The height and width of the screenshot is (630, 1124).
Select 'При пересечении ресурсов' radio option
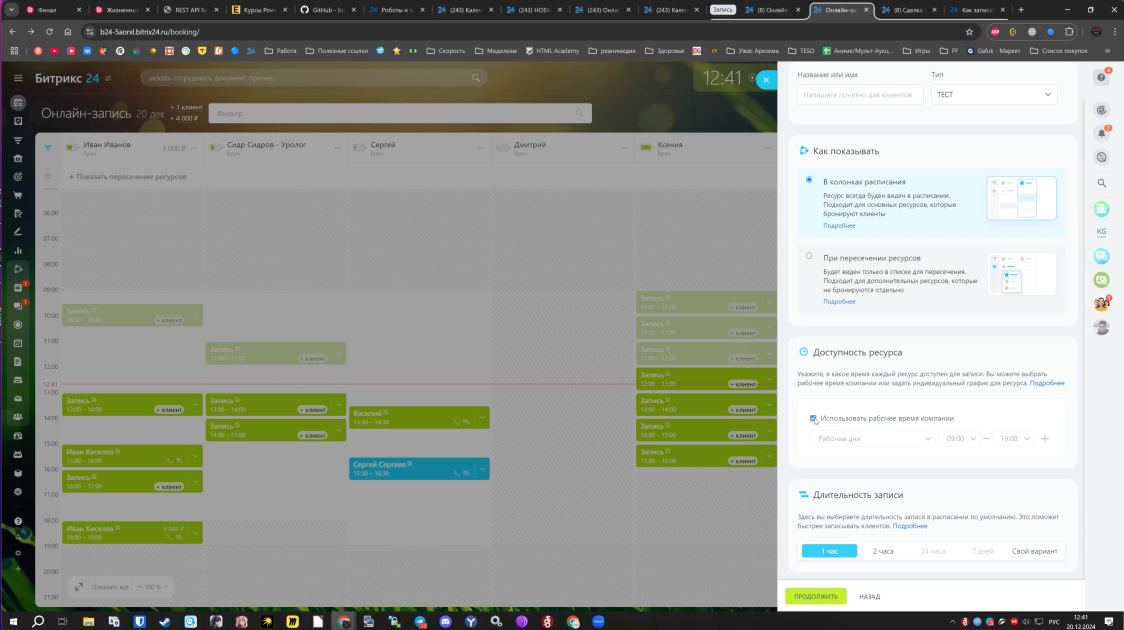[809, 256]
